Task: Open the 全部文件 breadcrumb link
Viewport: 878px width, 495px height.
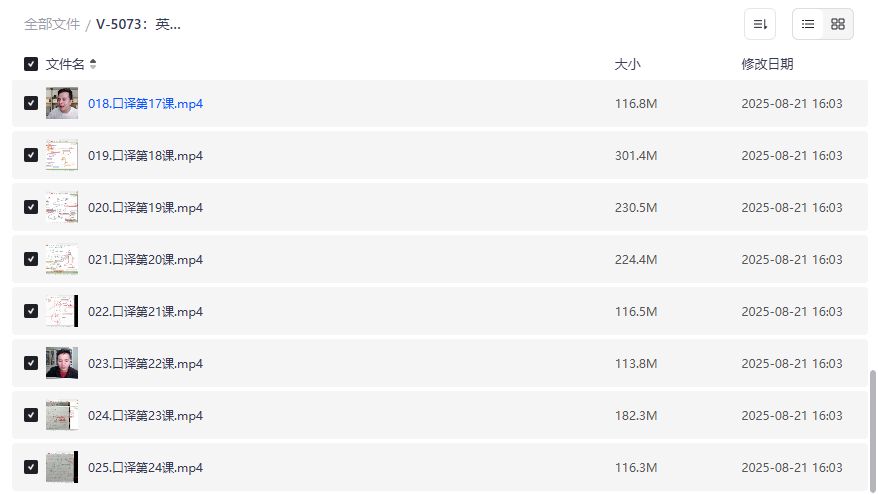Action: pos(52,24)
